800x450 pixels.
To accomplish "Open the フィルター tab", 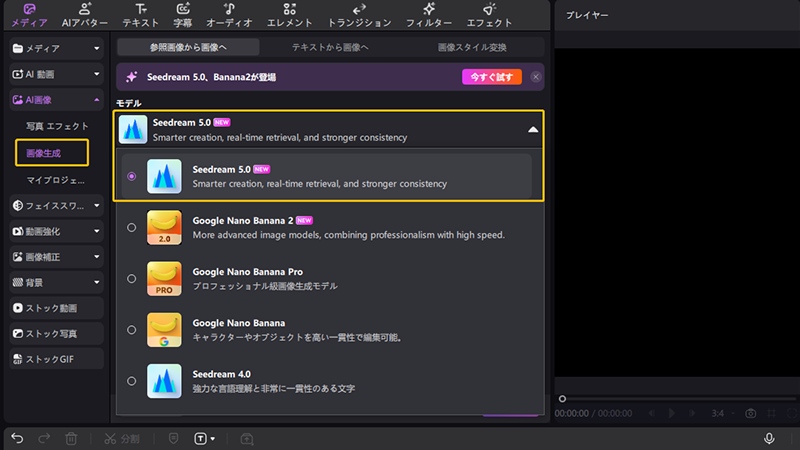I will [429, 15].
